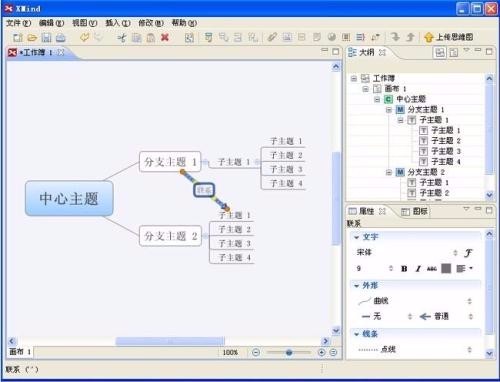Screen dimensions: 500x382
Task: Click the green drill-down arrow icon
Action: pyautogui.click(x=395, y=37)
